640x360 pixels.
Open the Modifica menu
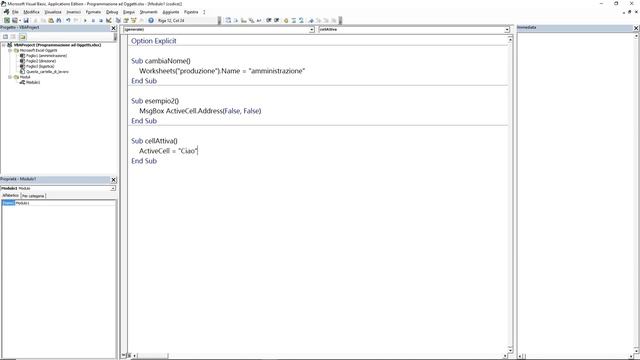(31, 12)
